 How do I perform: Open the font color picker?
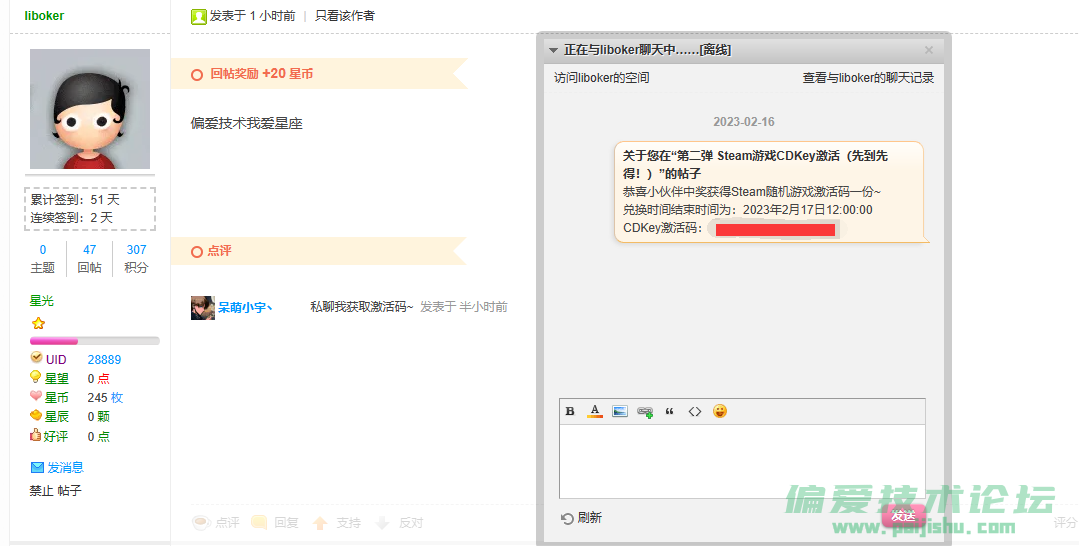pos(595,411)
